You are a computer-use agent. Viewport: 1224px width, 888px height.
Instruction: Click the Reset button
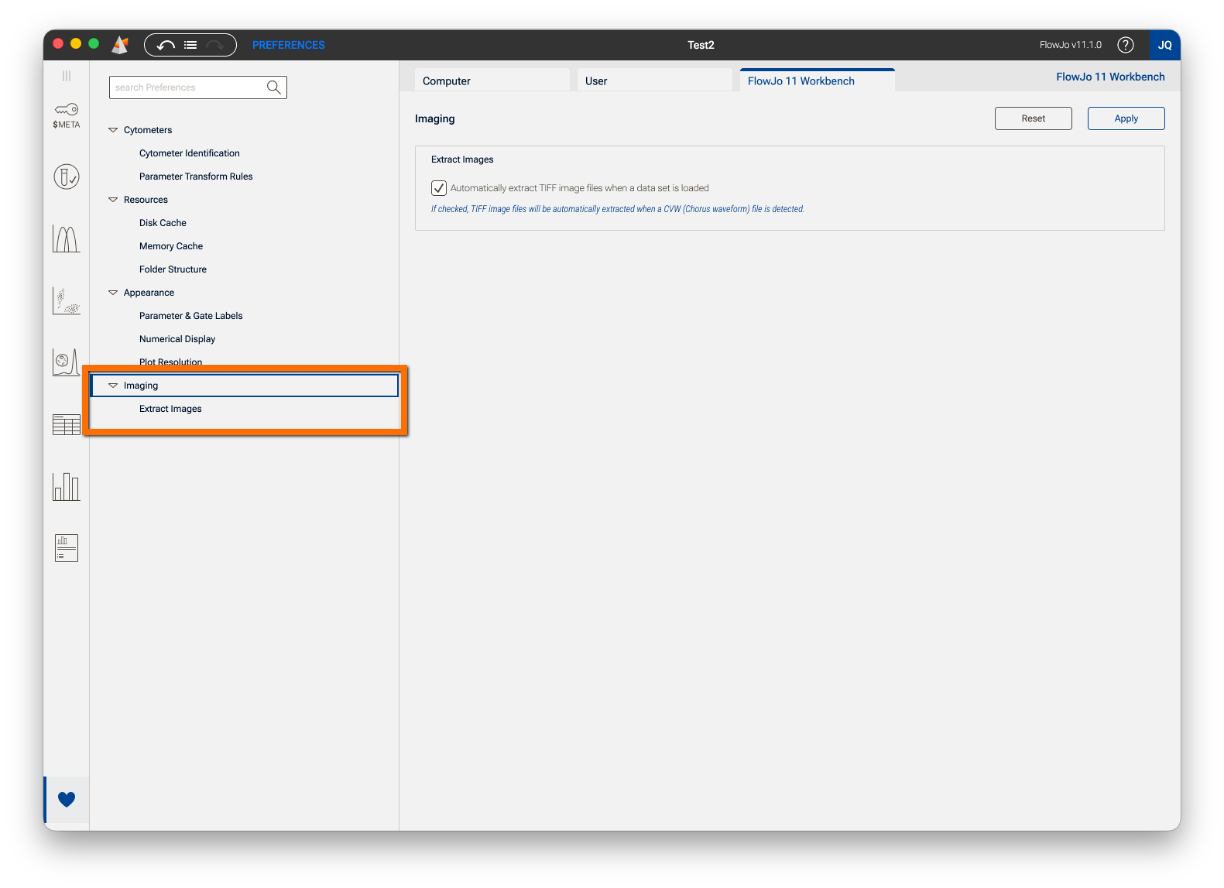1033,118
